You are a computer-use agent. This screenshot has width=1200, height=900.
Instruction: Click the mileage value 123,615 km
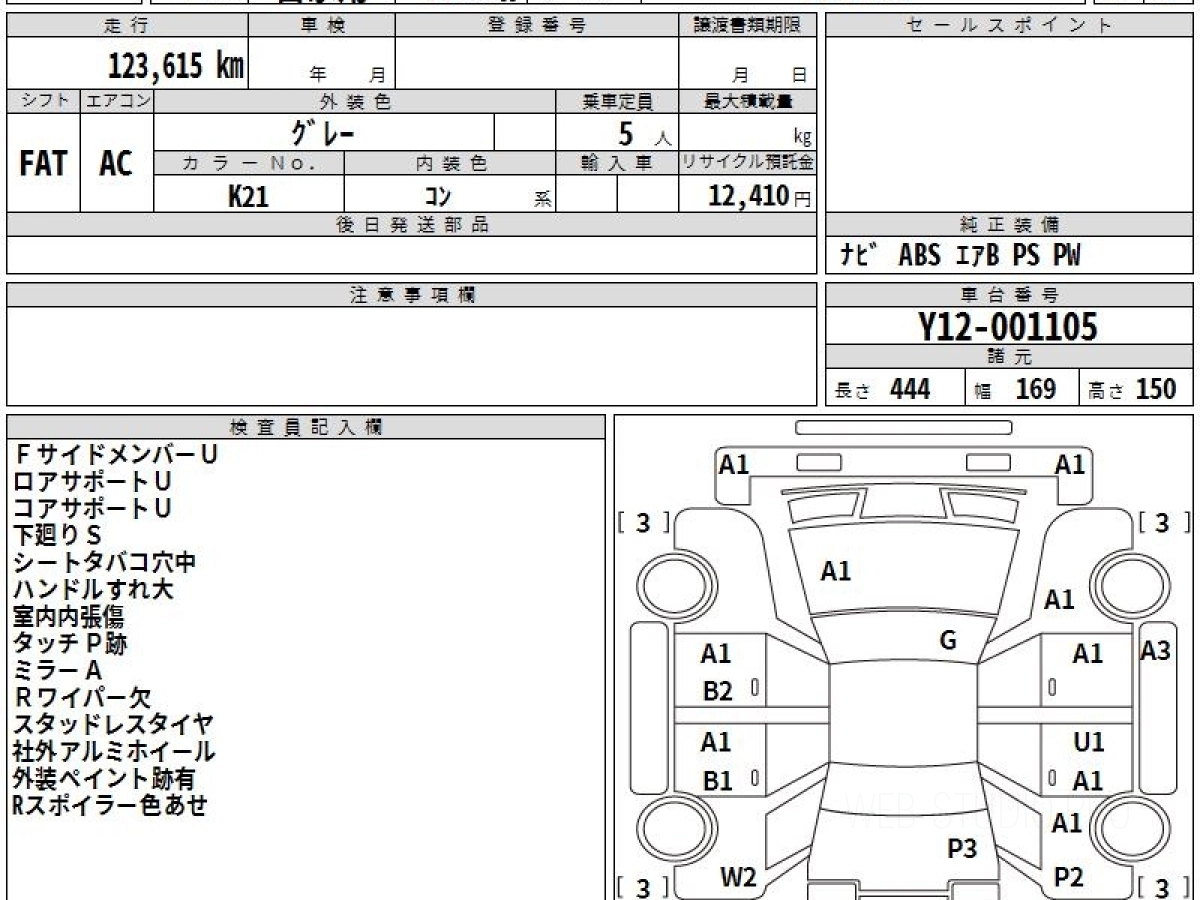175,67
